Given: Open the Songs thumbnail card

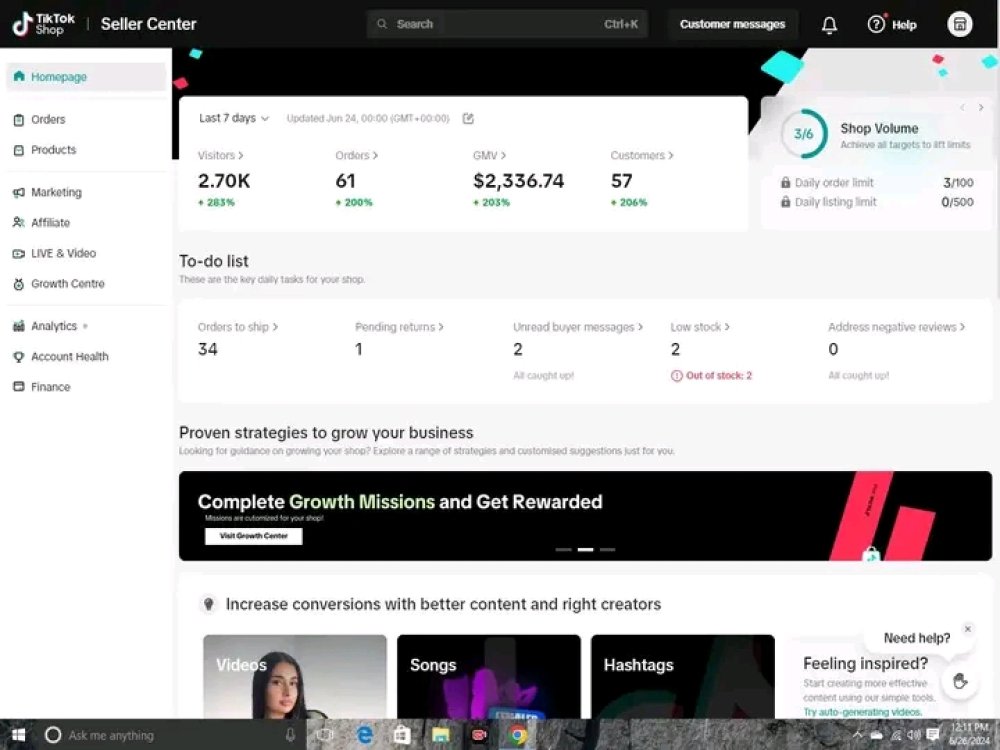Looking at the screenshot, I should (x=489, y=676).
